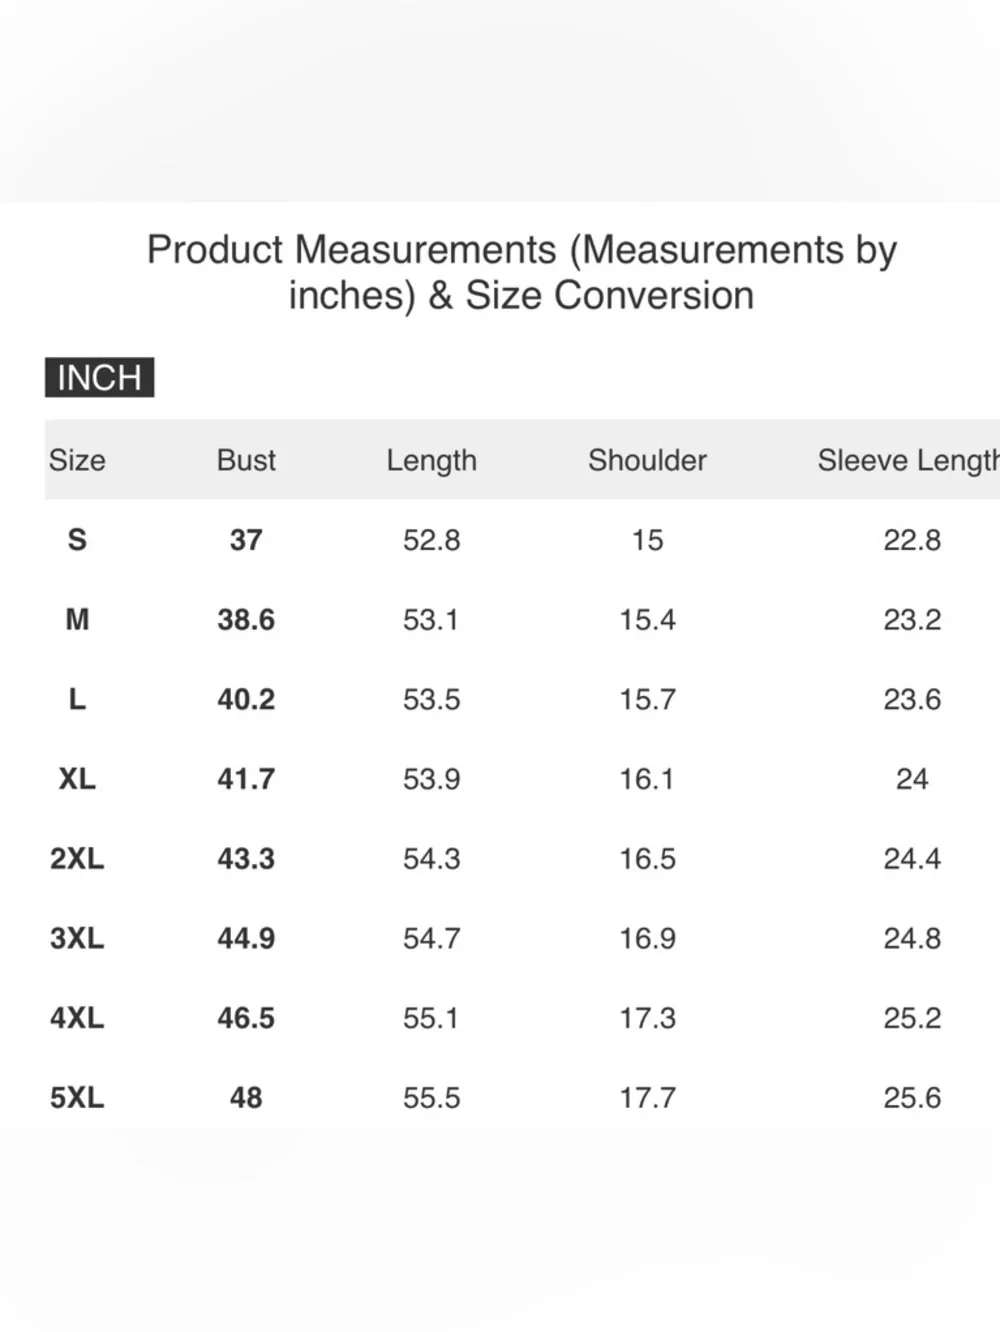The image size is (1000, 1332).
Task: Click the Shoulder column header
Action: [x=647, y=460]
